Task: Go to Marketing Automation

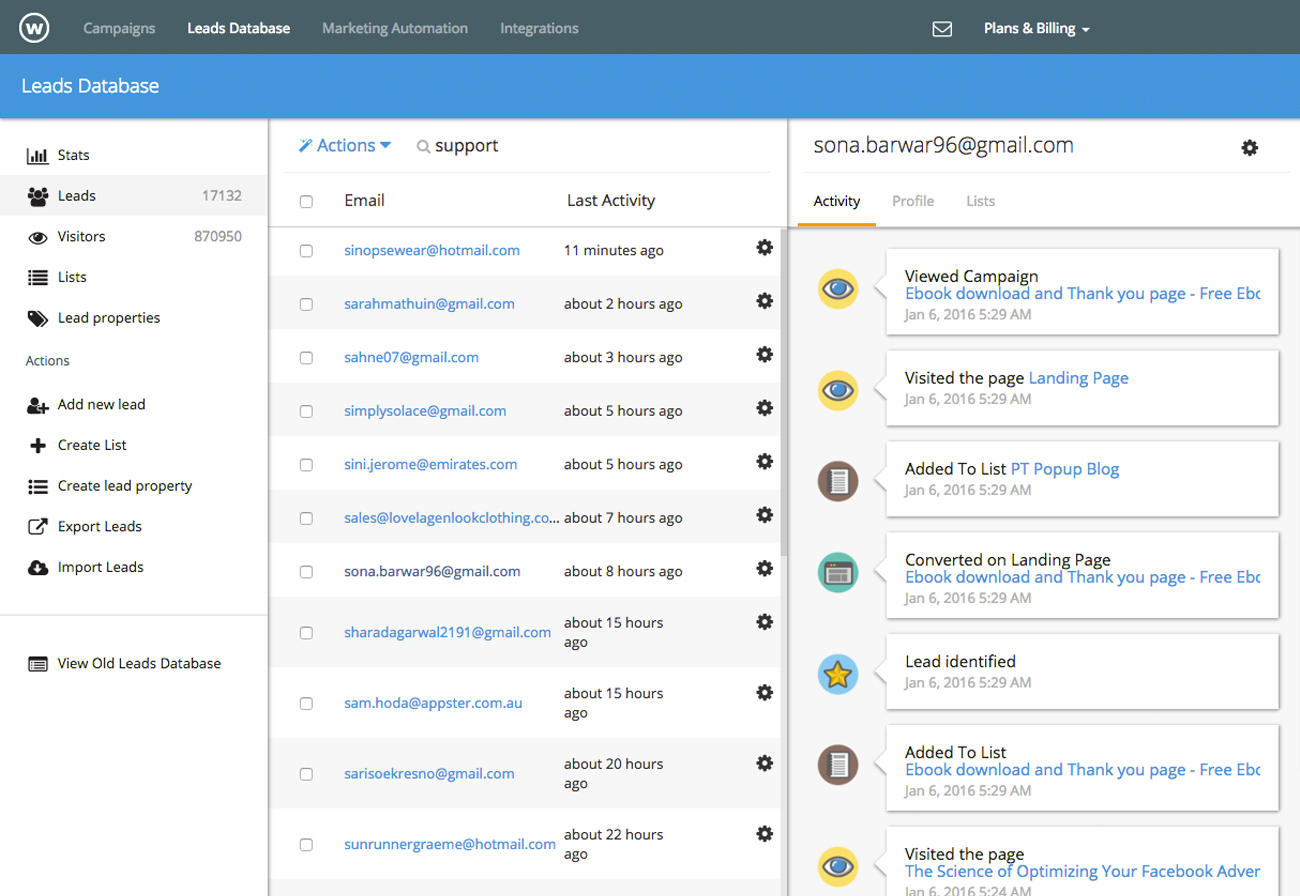Action: [x=394, y=28]
